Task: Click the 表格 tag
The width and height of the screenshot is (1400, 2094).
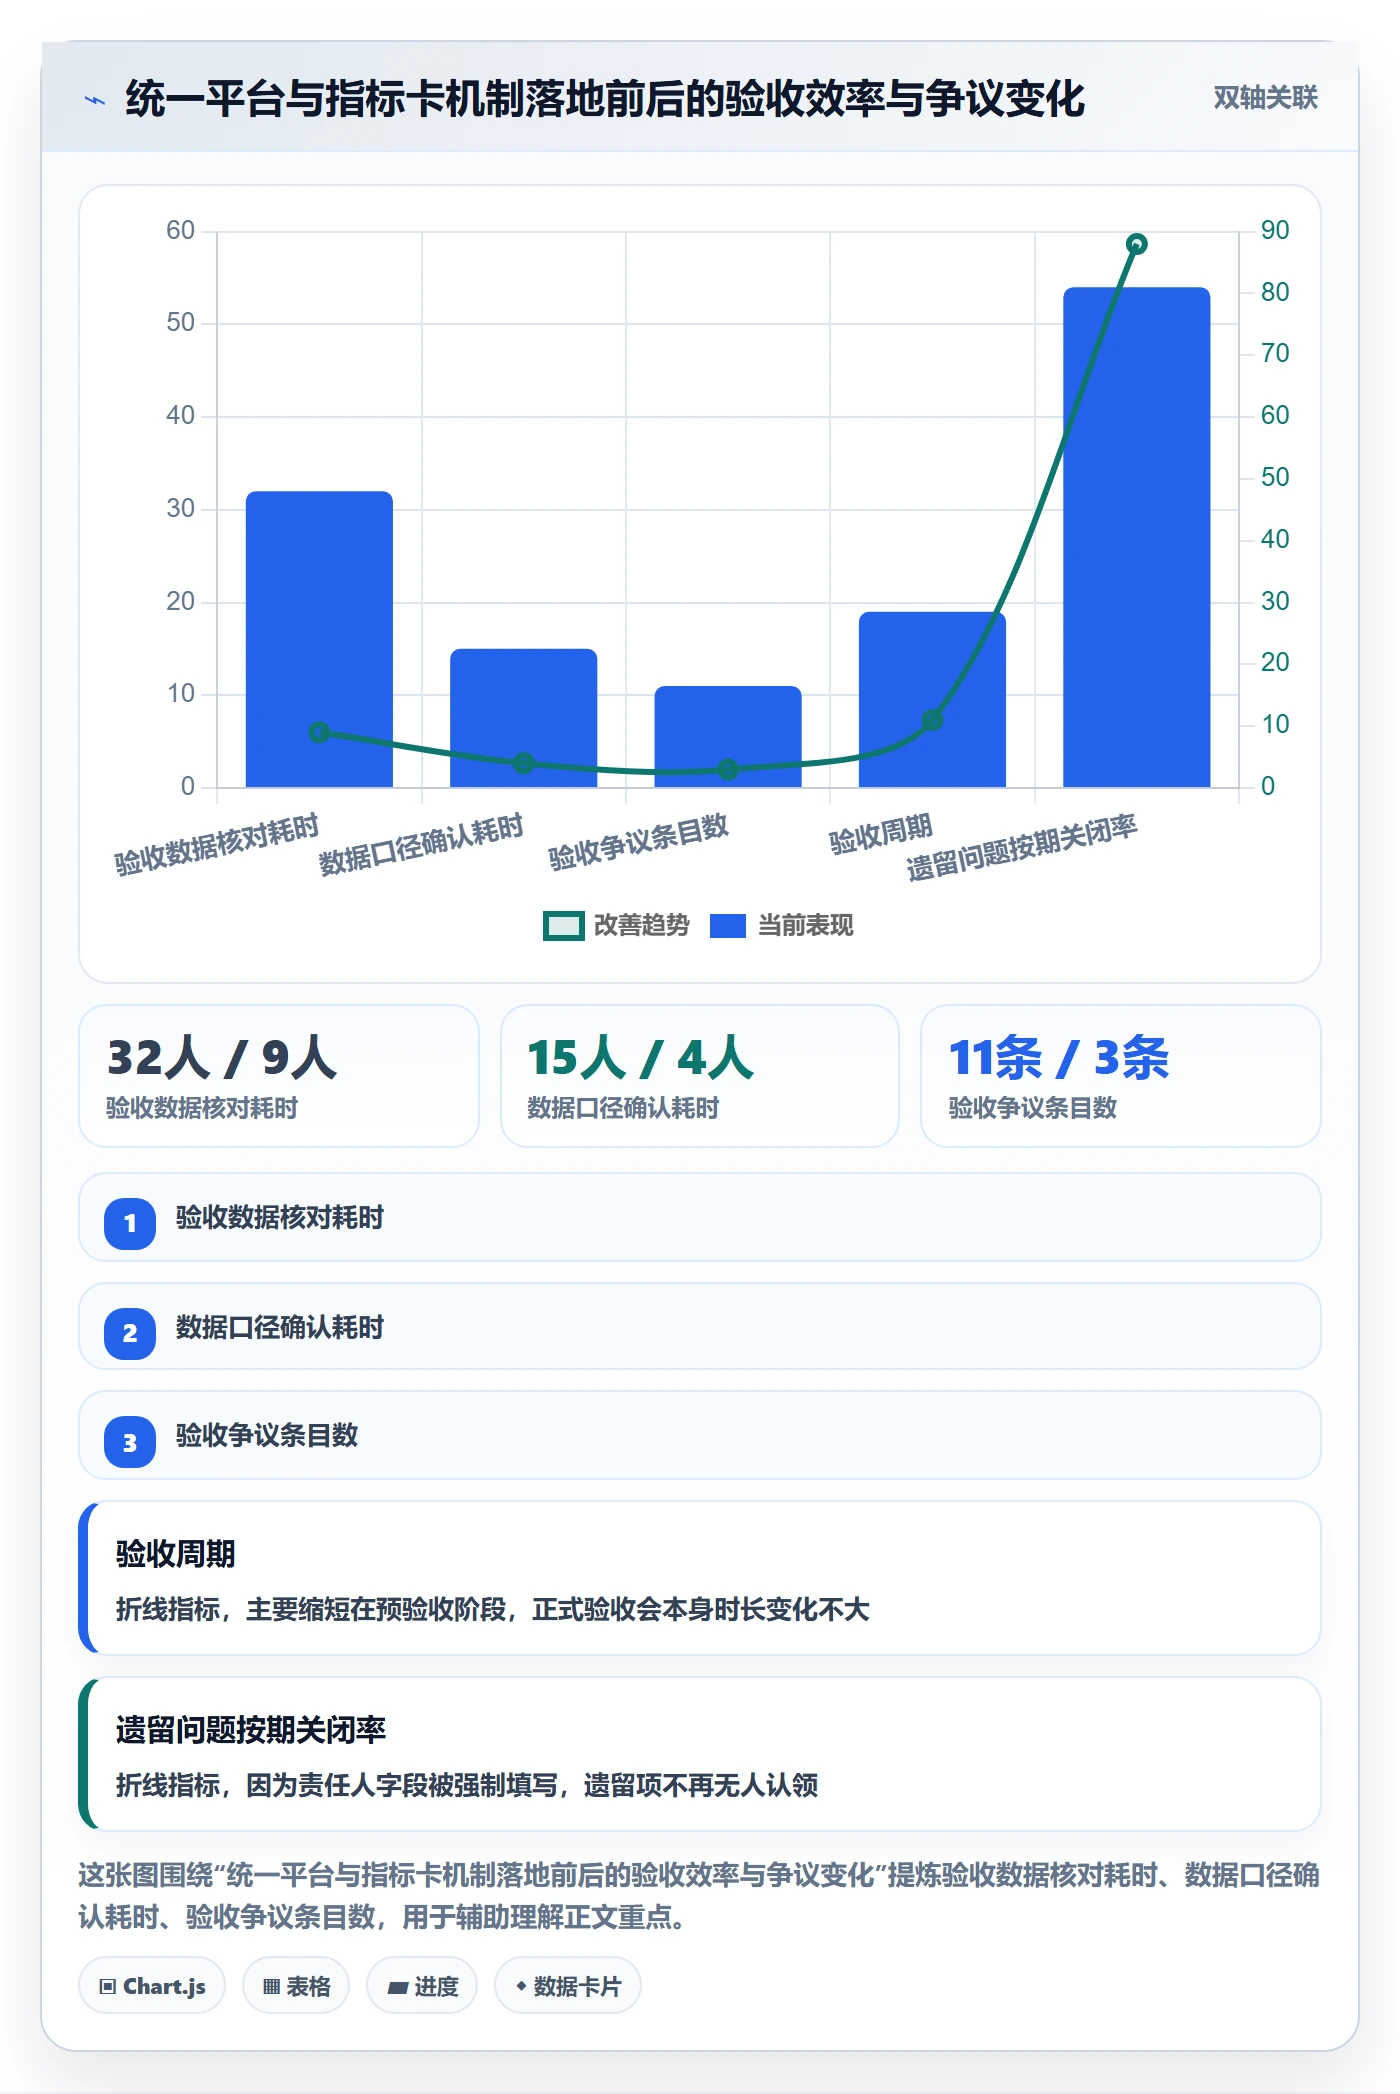Action: (x=296, y=1986)
